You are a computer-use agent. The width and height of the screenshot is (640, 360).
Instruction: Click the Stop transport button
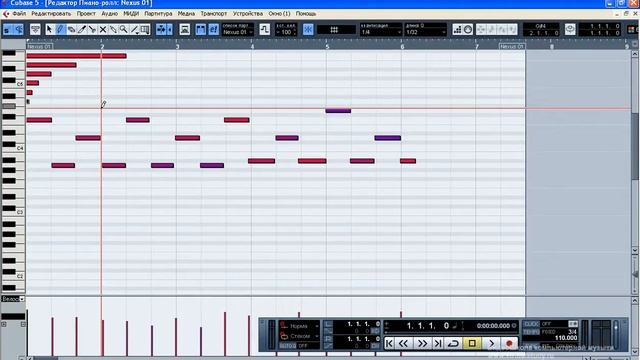(472, 344)
